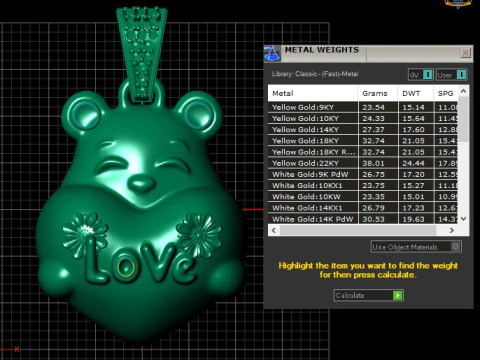Select the Yellow Gold:10KY row
The width and height of the screenshot is (480, 360).
tap(363, 118)
